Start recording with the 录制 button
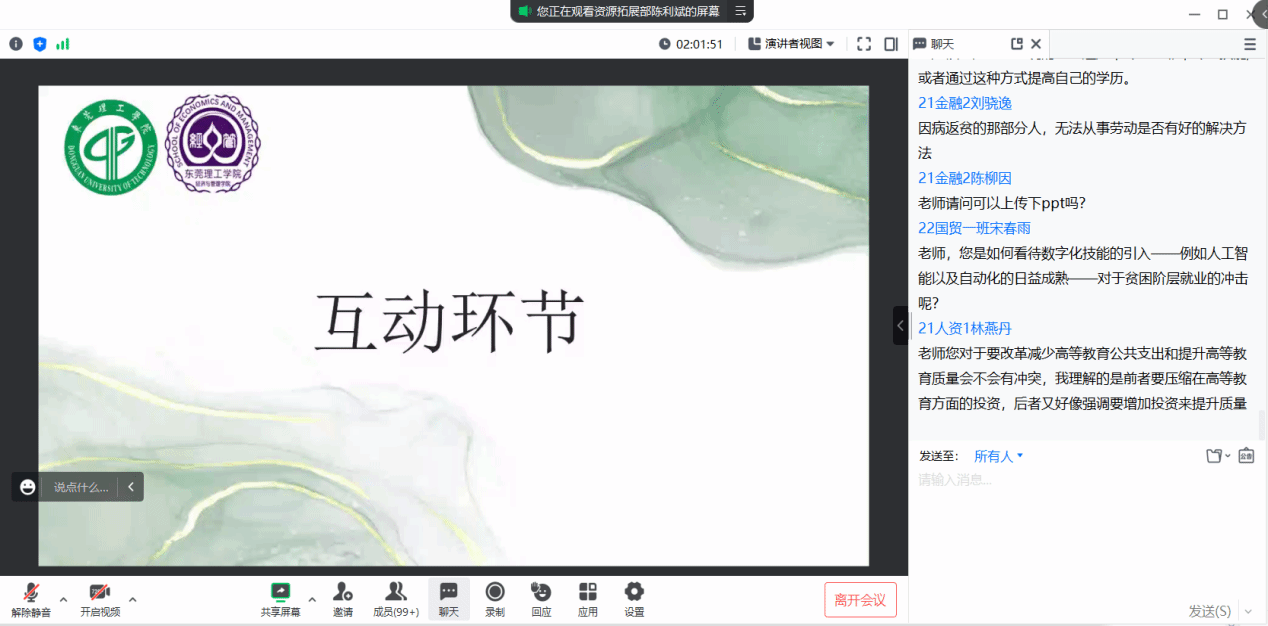 click(x=495, y=599)
